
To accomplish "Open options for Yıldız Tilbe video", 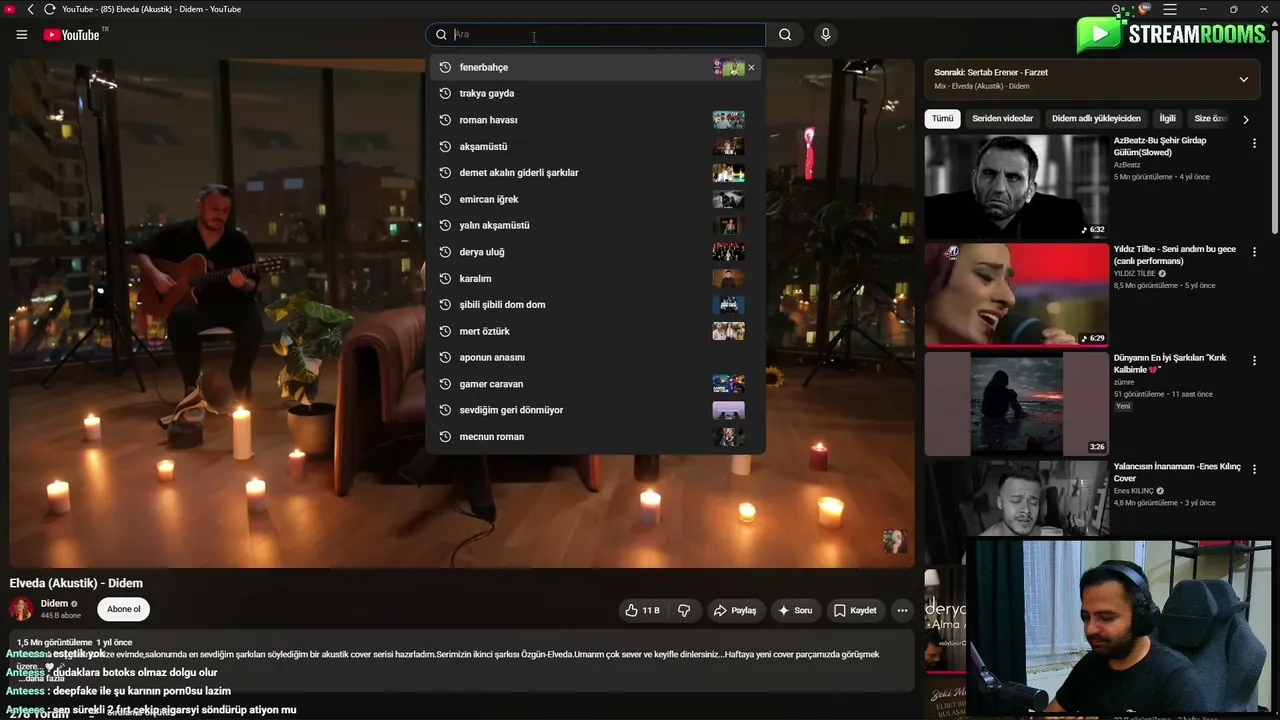I will tap(1254, 252).
